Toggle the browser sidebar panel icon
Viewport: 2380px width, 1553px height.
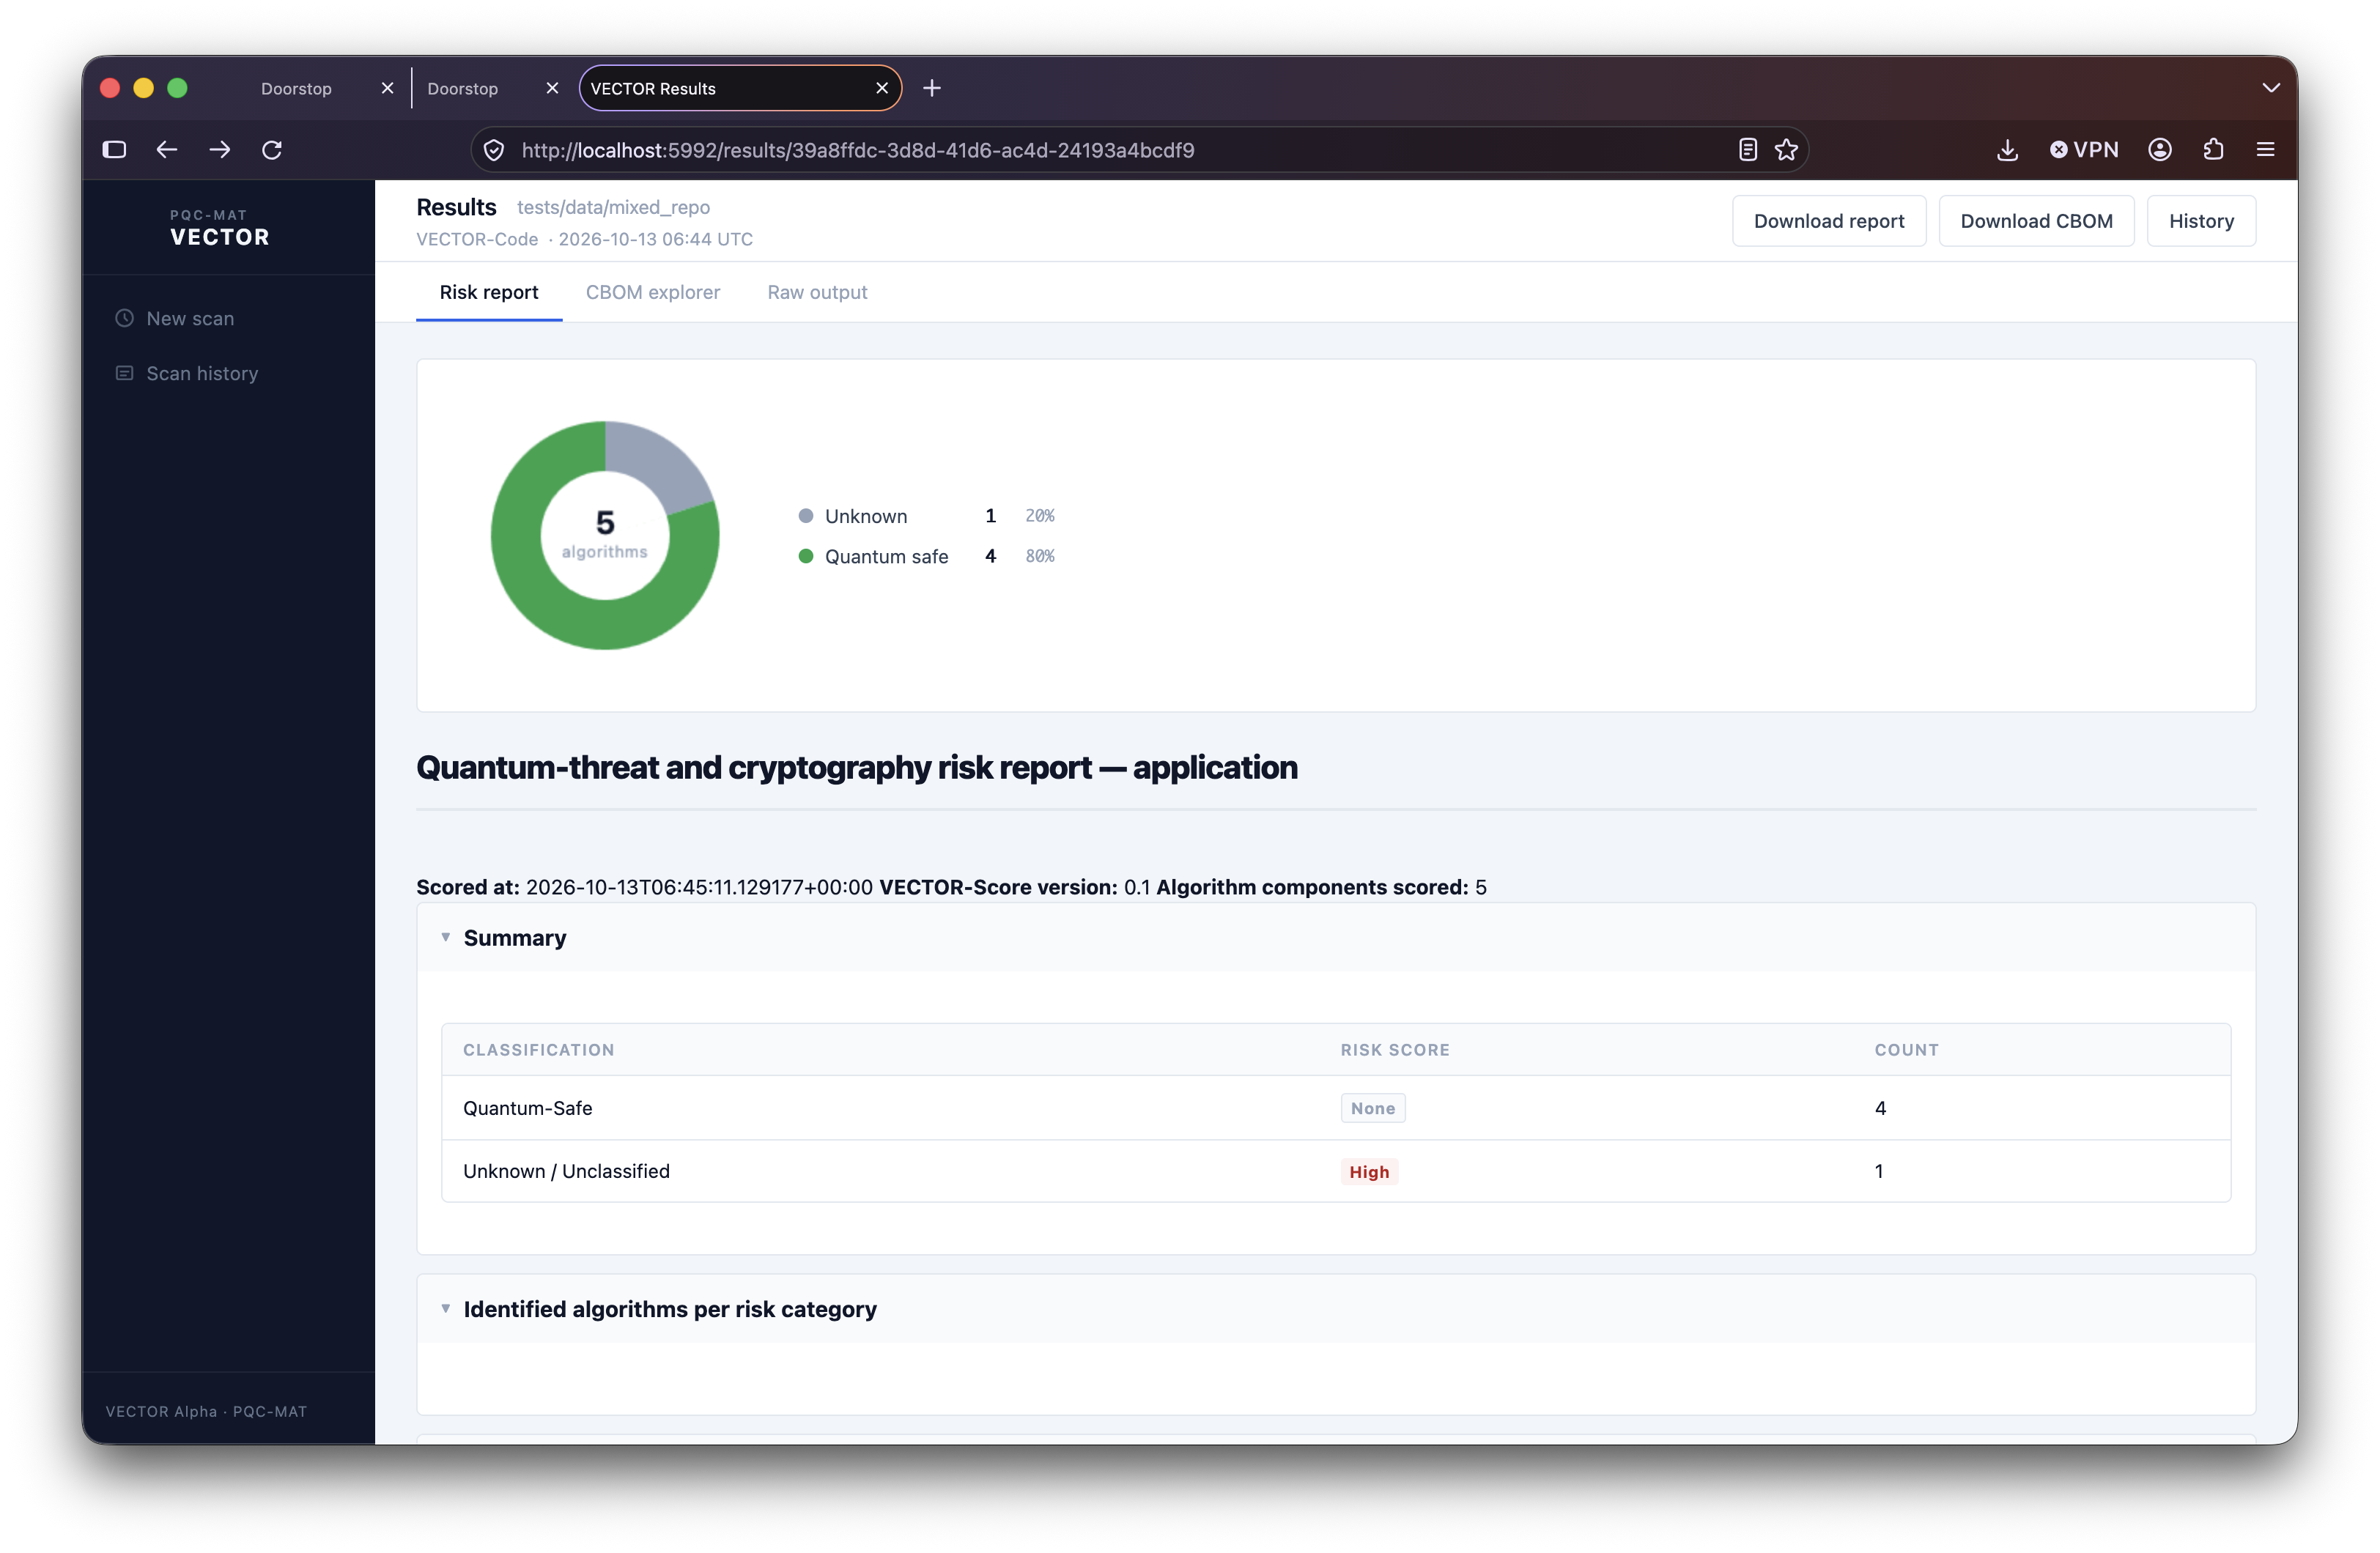[x=114, y=150]
